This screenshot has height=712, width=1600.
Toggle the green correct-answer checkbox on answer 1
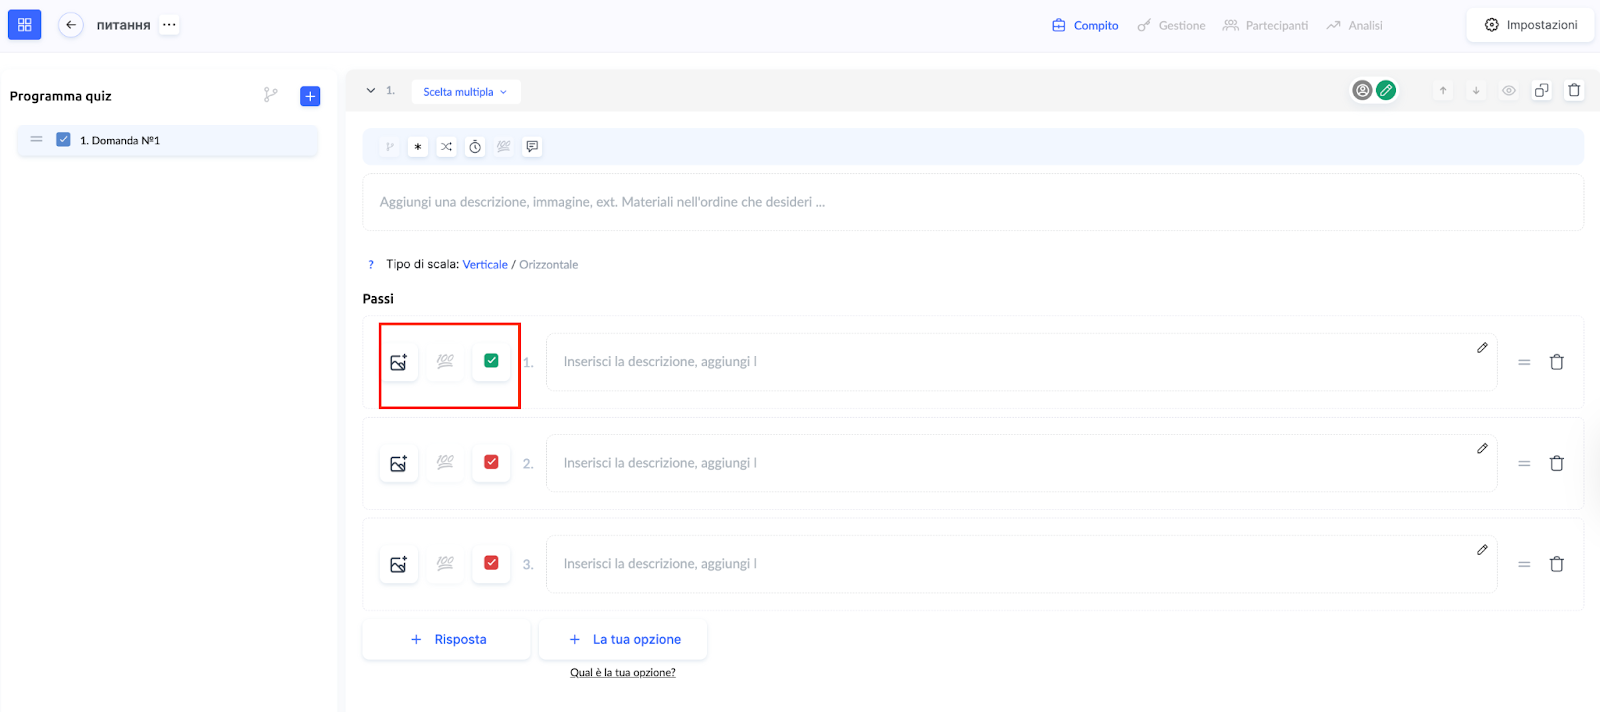tap(491, 361)
